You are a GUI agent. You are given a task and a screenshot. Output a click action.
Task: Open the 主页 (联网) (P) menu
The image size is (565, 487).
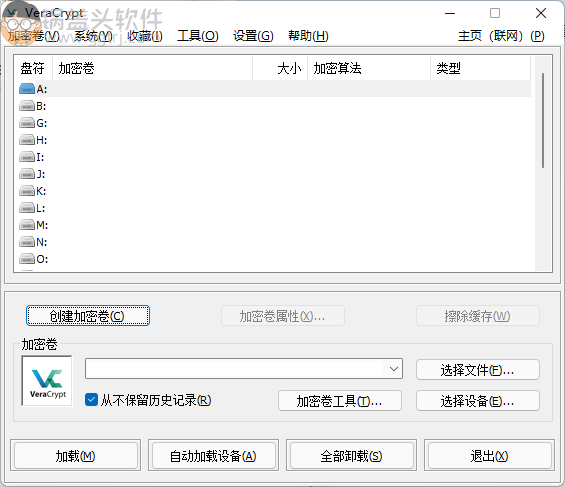(501, 36)
